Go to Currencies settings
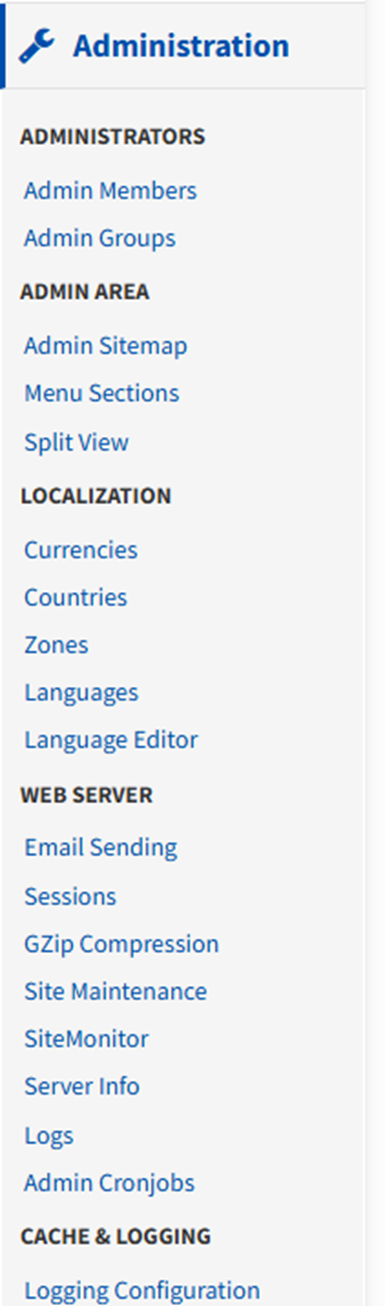385x1306 pixels. pyautogui.click(x=81, y=549)
